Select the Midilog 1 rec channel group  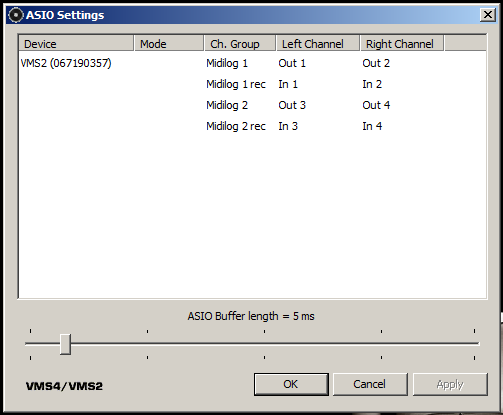pos(236,84)
